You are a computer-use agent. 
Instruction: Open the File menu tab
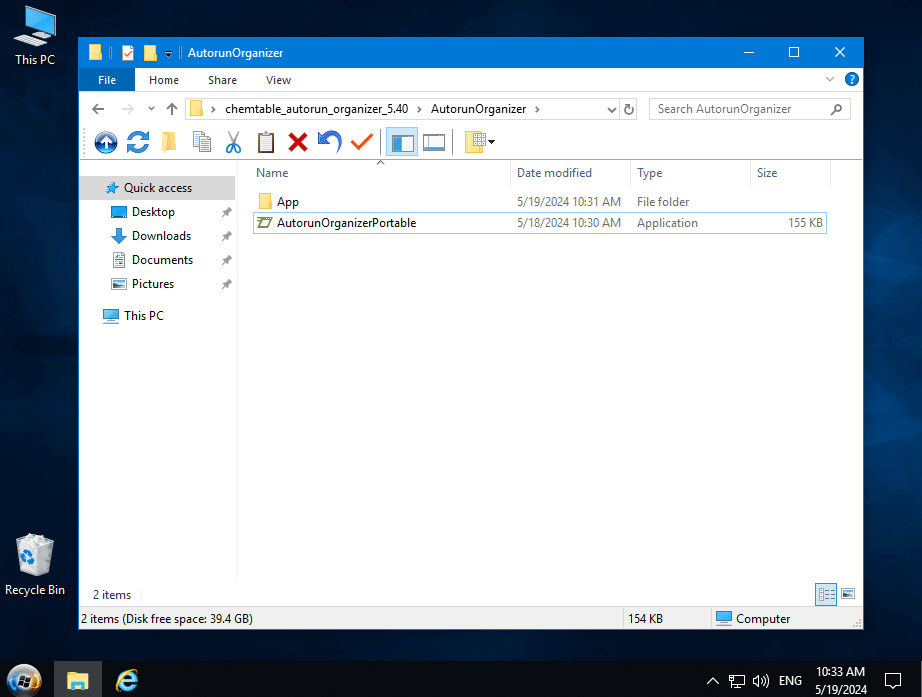(x=107, y=80)
